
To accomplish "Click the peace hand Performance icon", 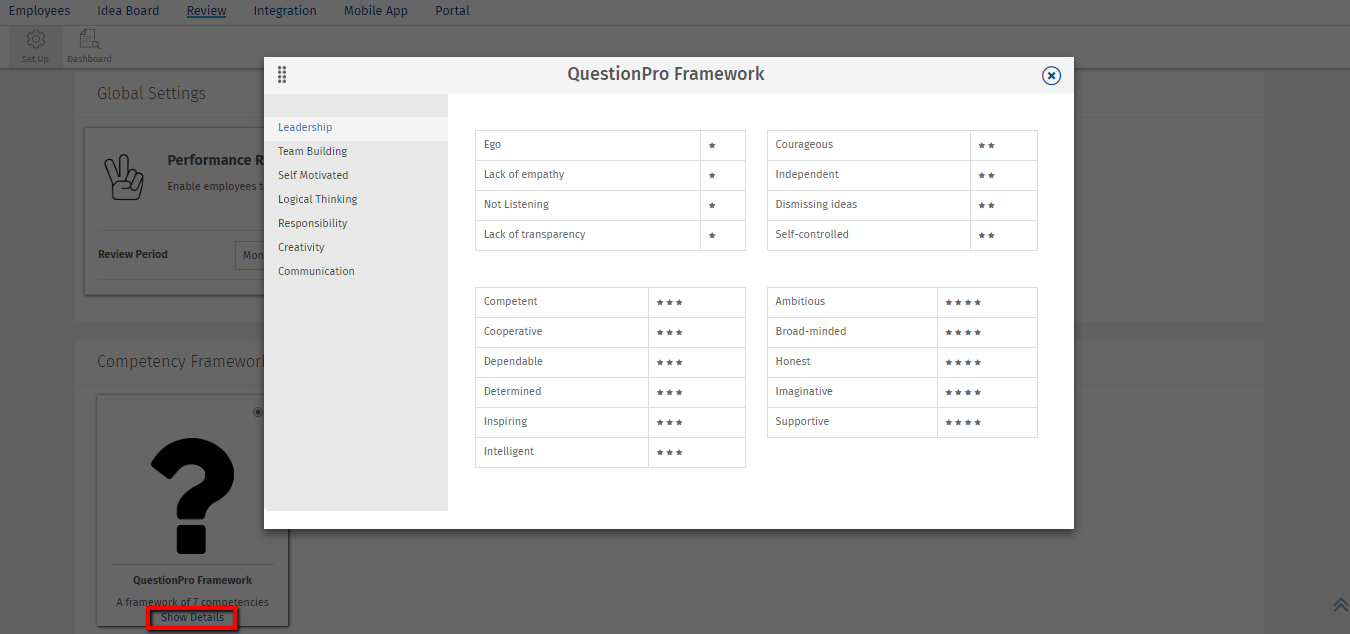I will (125, 176).
